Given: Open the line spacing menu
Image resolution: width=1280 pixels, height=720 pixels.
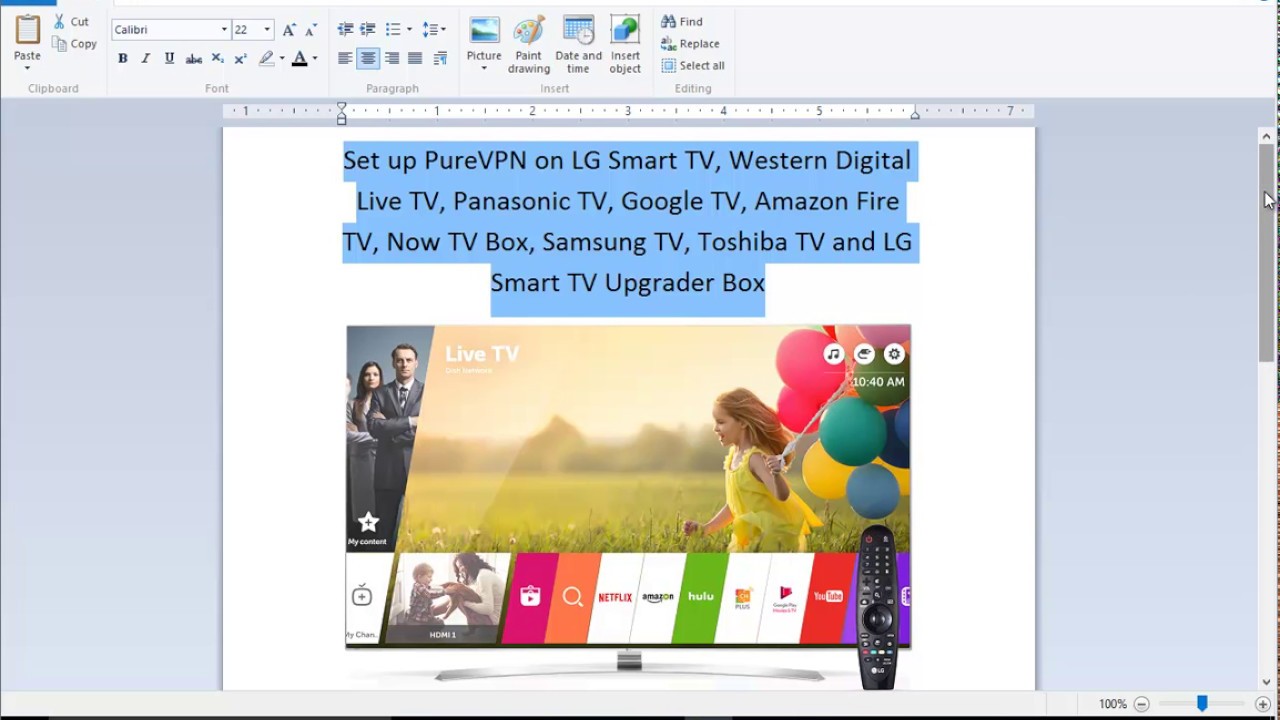Looking at the screenshot, I should [434, 30].
